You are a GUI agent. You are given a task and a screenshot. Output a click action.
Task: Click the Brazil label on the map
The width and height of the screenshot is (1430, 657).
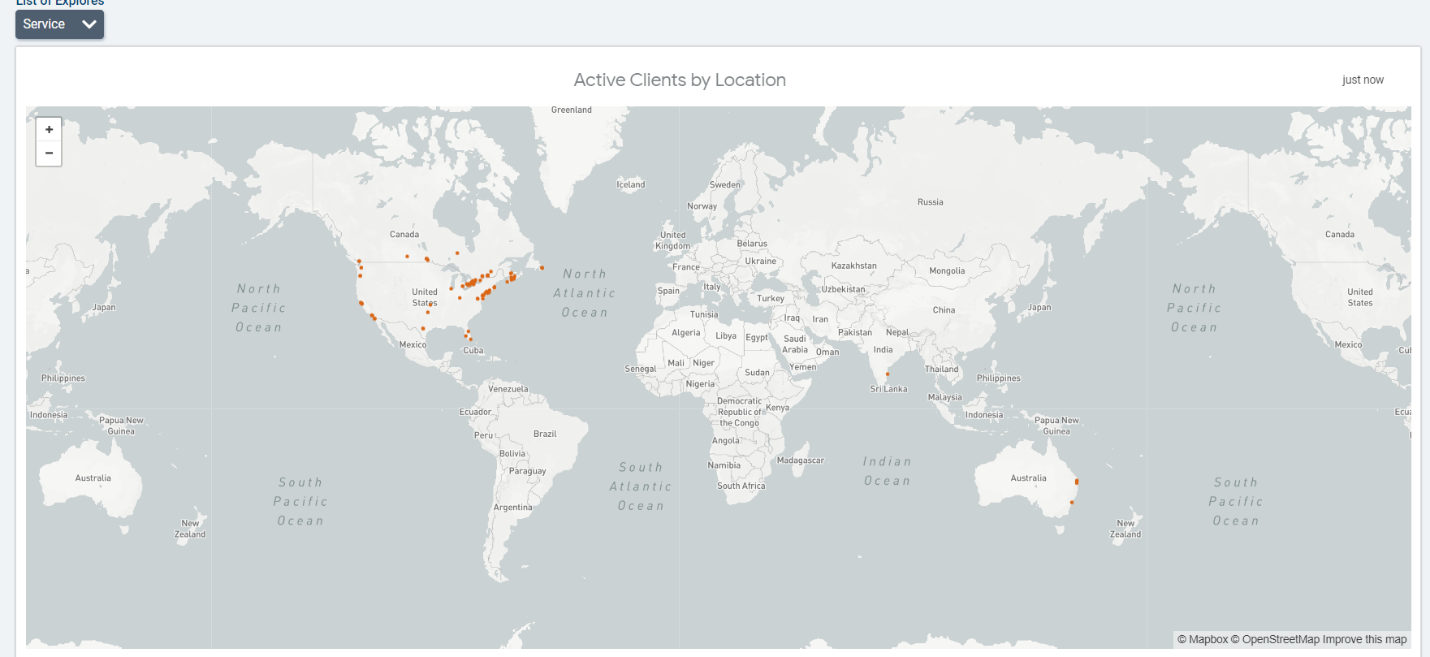click(x=545, y=434)
